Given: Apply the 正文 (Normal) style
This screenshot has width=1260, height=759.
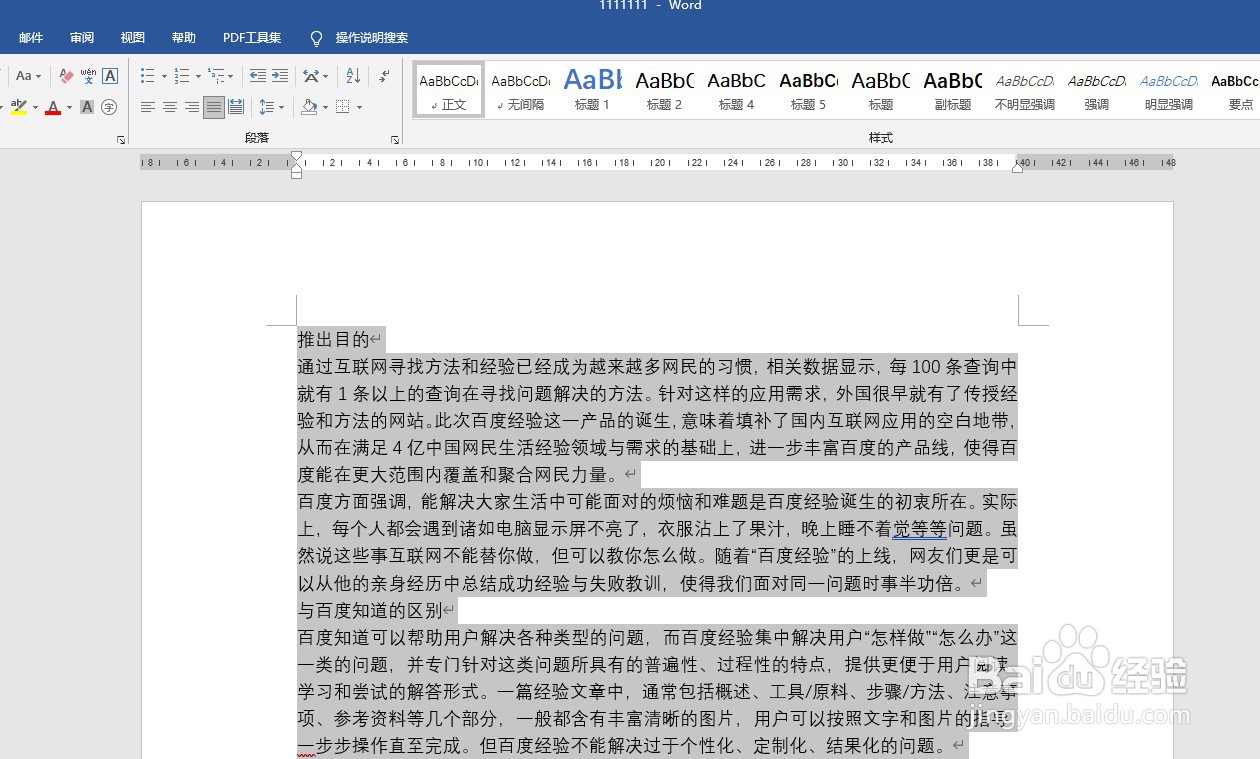Looking at the screenshot, I should click(x=449, y=89).
